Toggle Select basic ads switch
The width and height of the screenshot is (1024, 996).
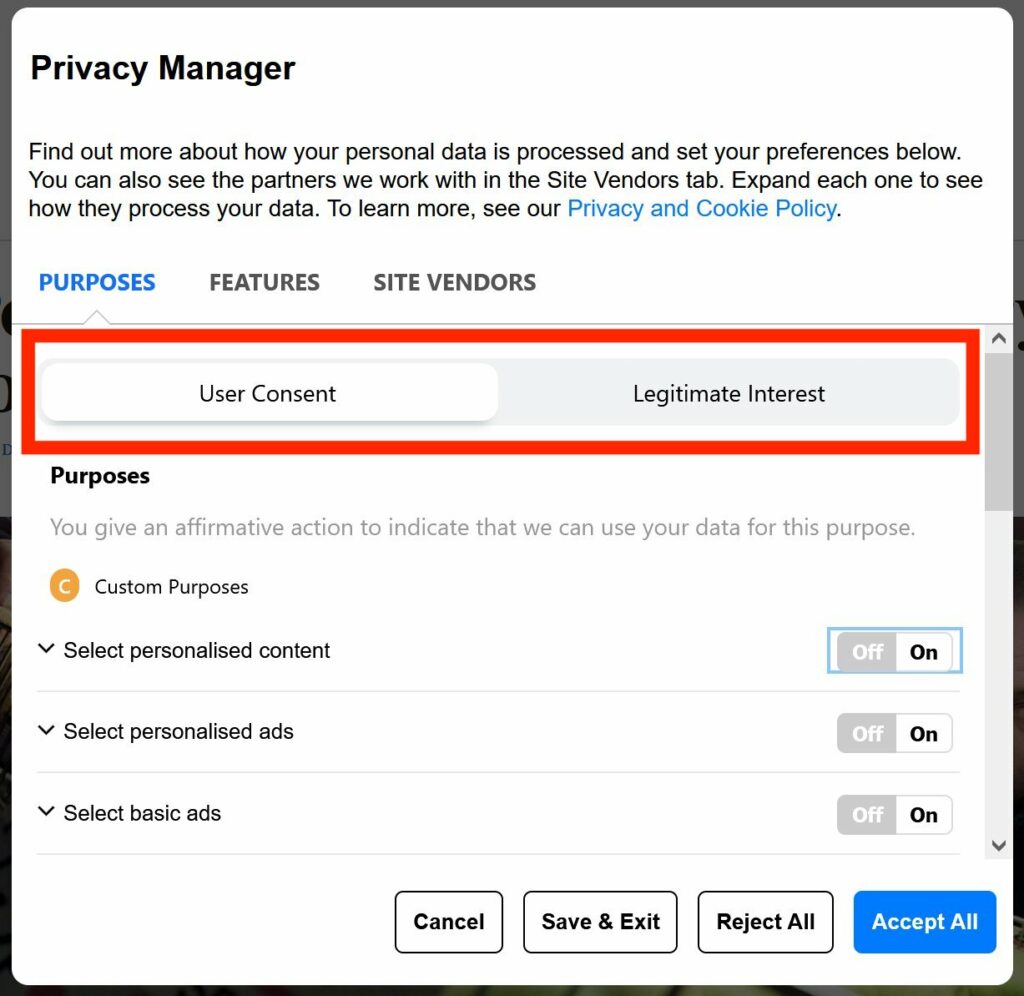(895, 815)
